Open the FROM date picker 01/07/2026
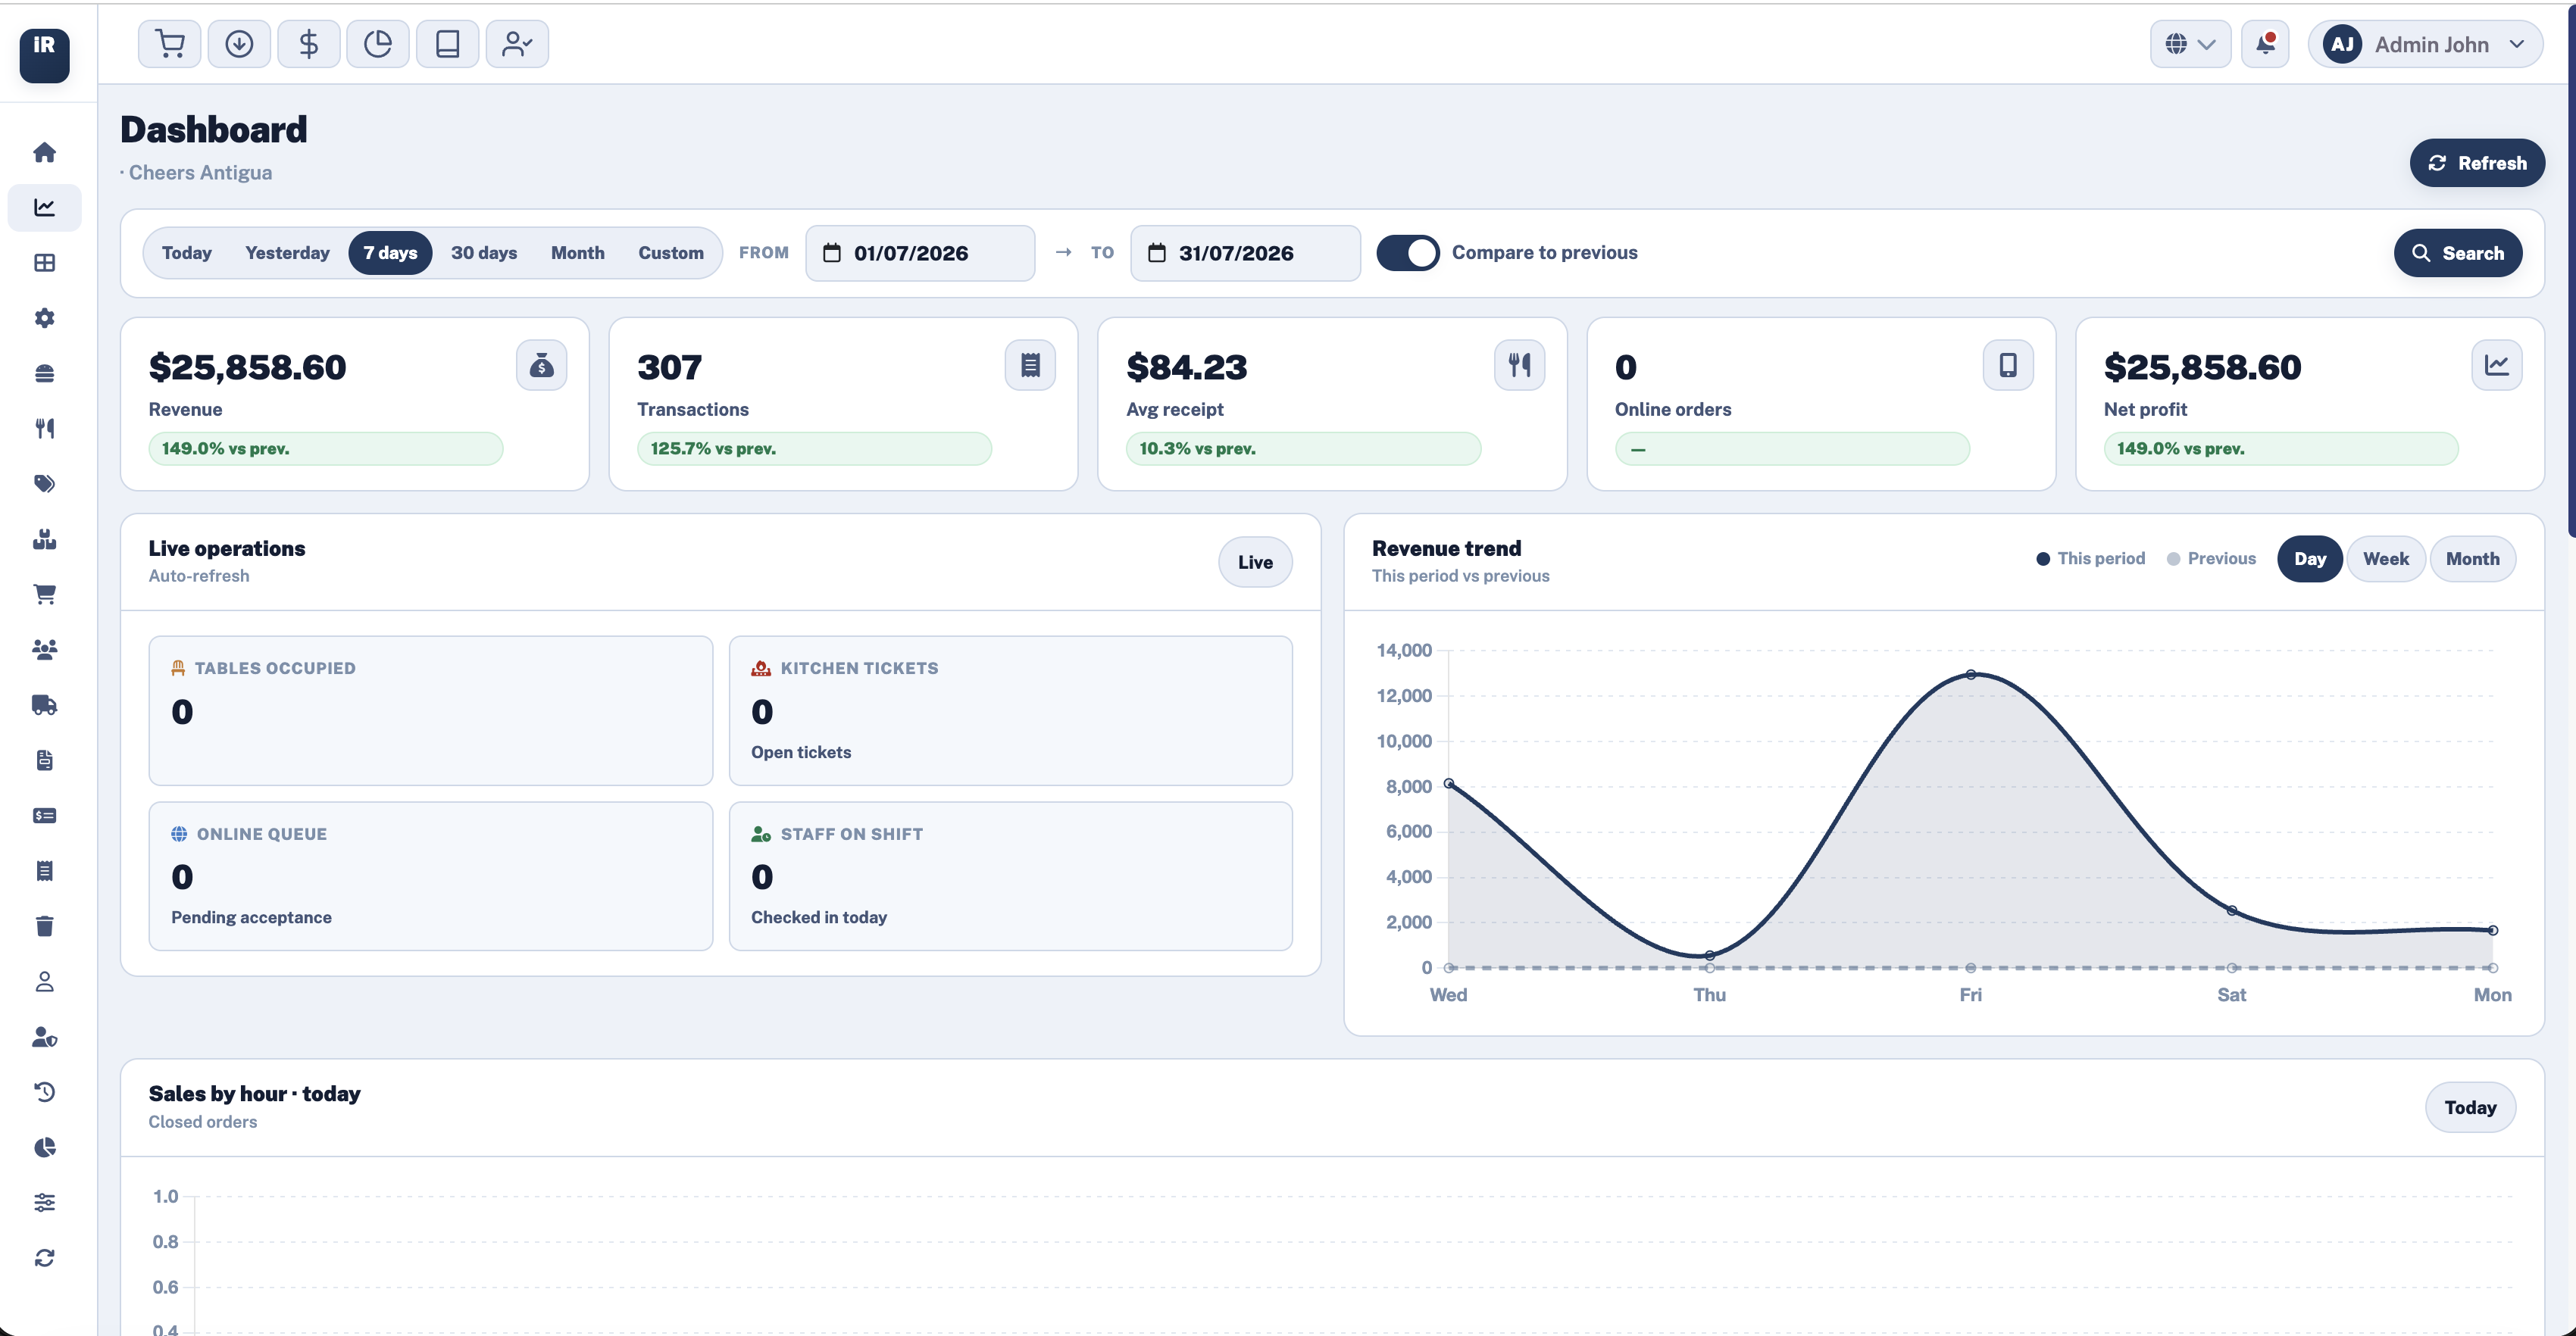2576x1336 pixels. pos(920,253)
